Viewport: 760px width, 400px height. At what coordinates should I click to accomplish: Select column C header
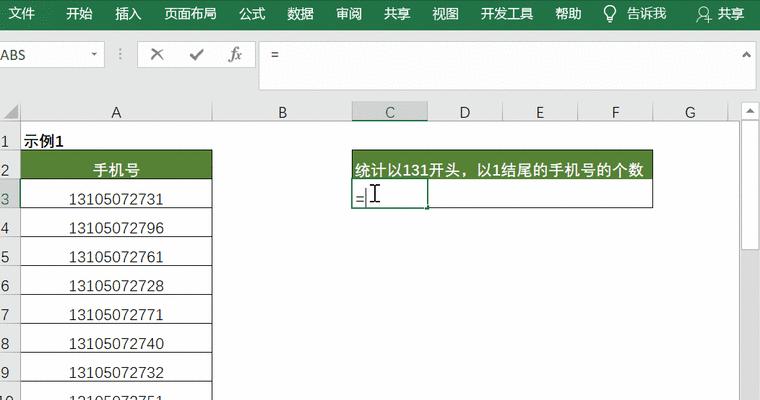(390, 112)
